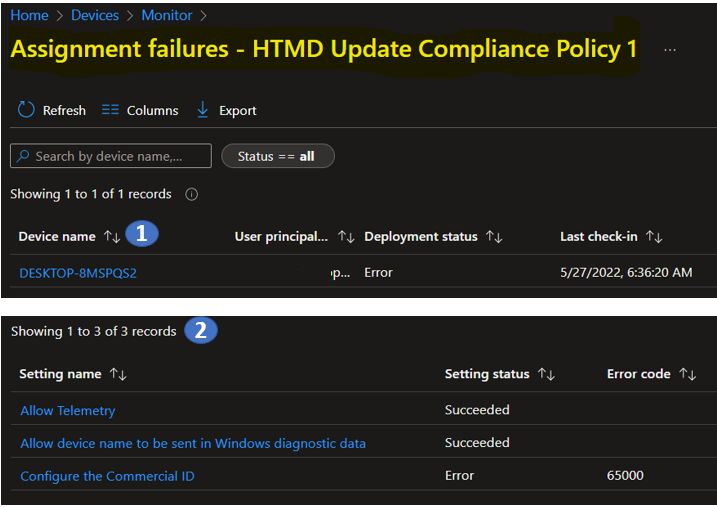Open Allow device name to be sent setting

click(x=193, y=443)
